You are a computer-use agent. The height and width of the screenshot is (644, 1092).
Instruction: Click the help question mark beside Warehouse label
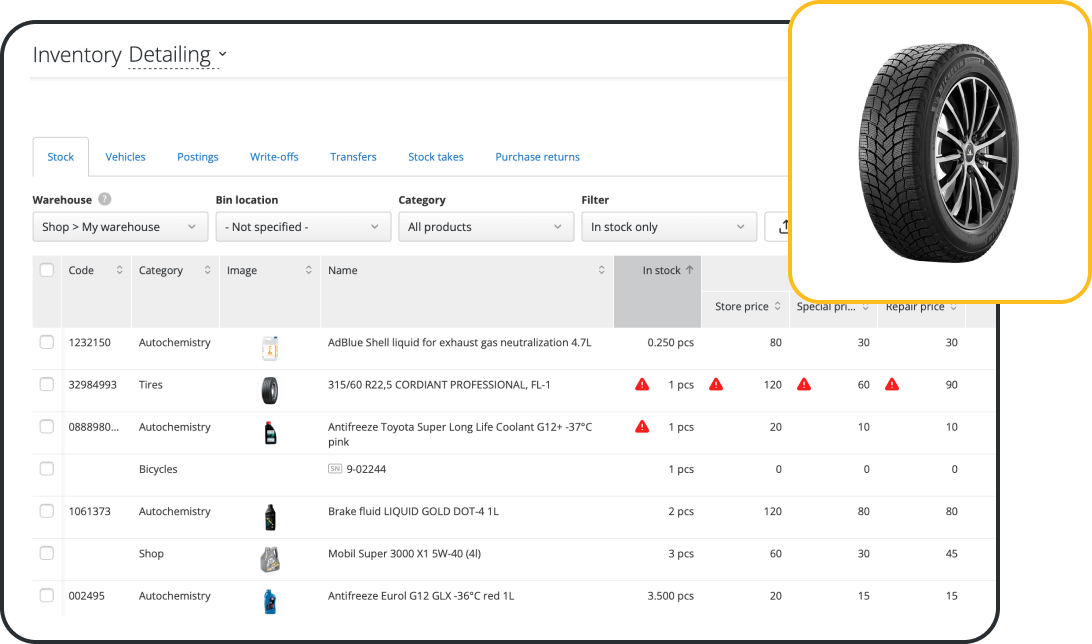(x=104, y=199)
